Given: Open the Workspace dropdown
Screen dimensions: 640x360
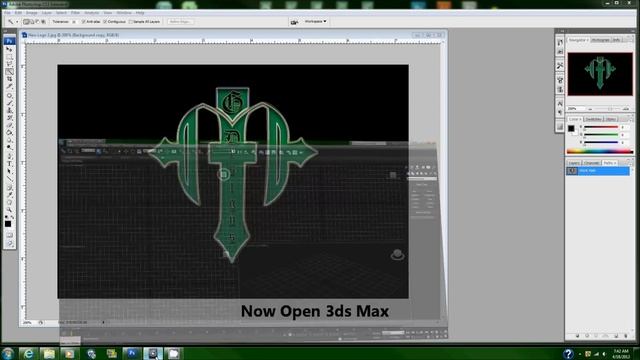Looking at the screenshot, I should point(316,21).
